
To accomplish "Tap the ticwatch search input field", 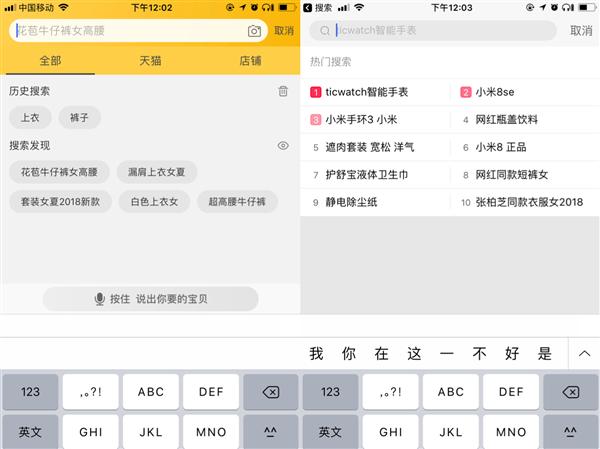I will (x=440, y=31).
